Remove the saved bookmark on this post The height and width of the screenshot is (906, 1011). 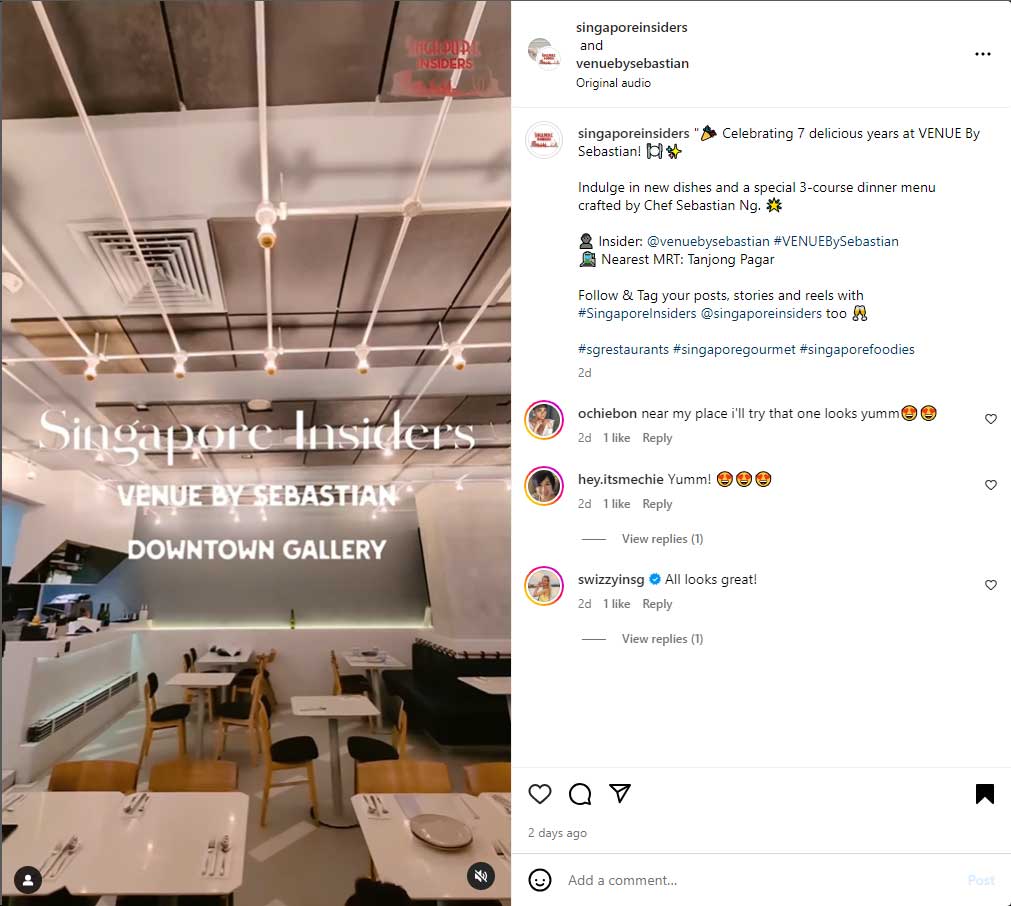pyautogui.click(x=985, y=794)
